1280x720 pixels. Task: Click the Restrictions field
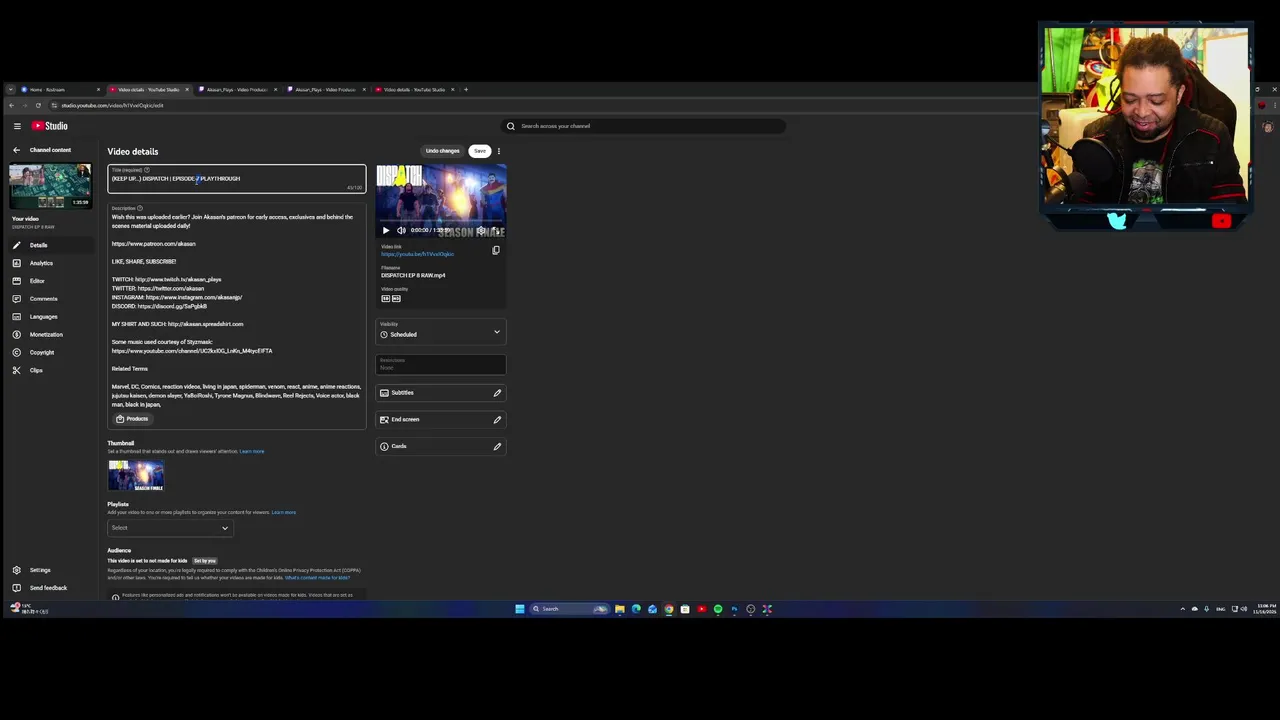tap(441, 364)
